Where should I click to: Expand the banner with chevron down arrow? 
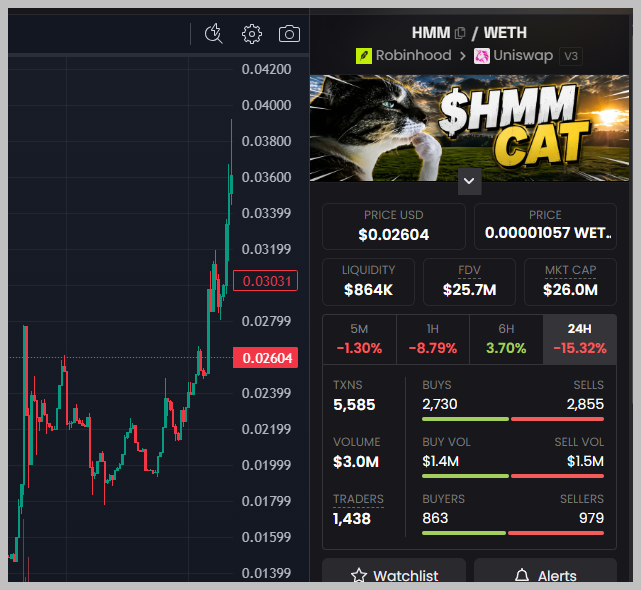coord(469,181)
